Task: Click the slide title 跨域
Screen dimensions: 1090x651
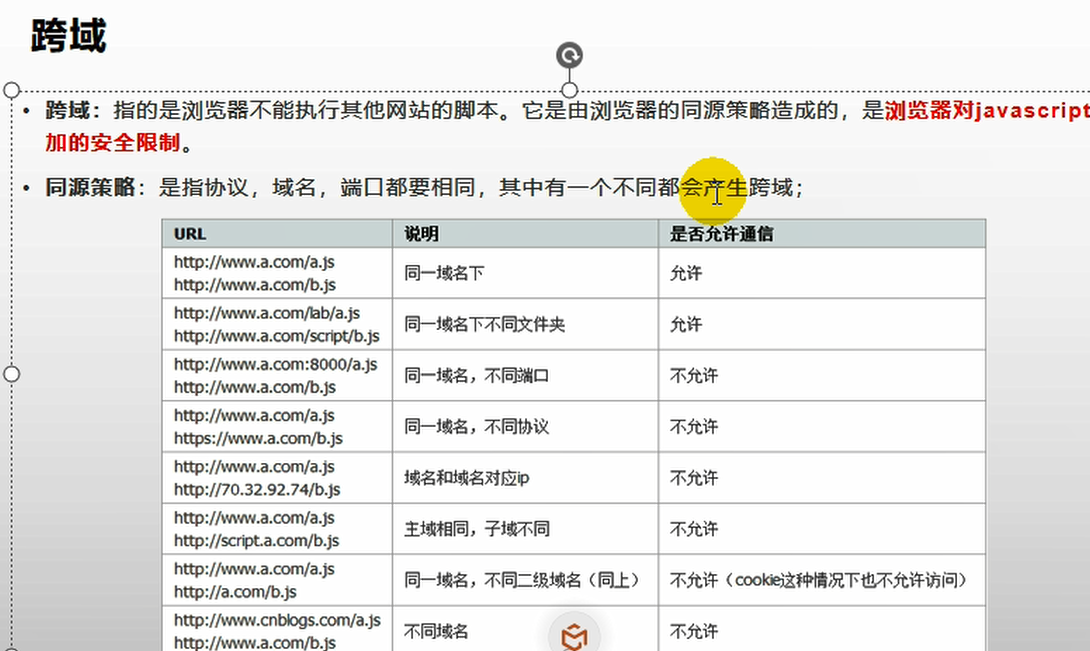Action: [68, 37]
